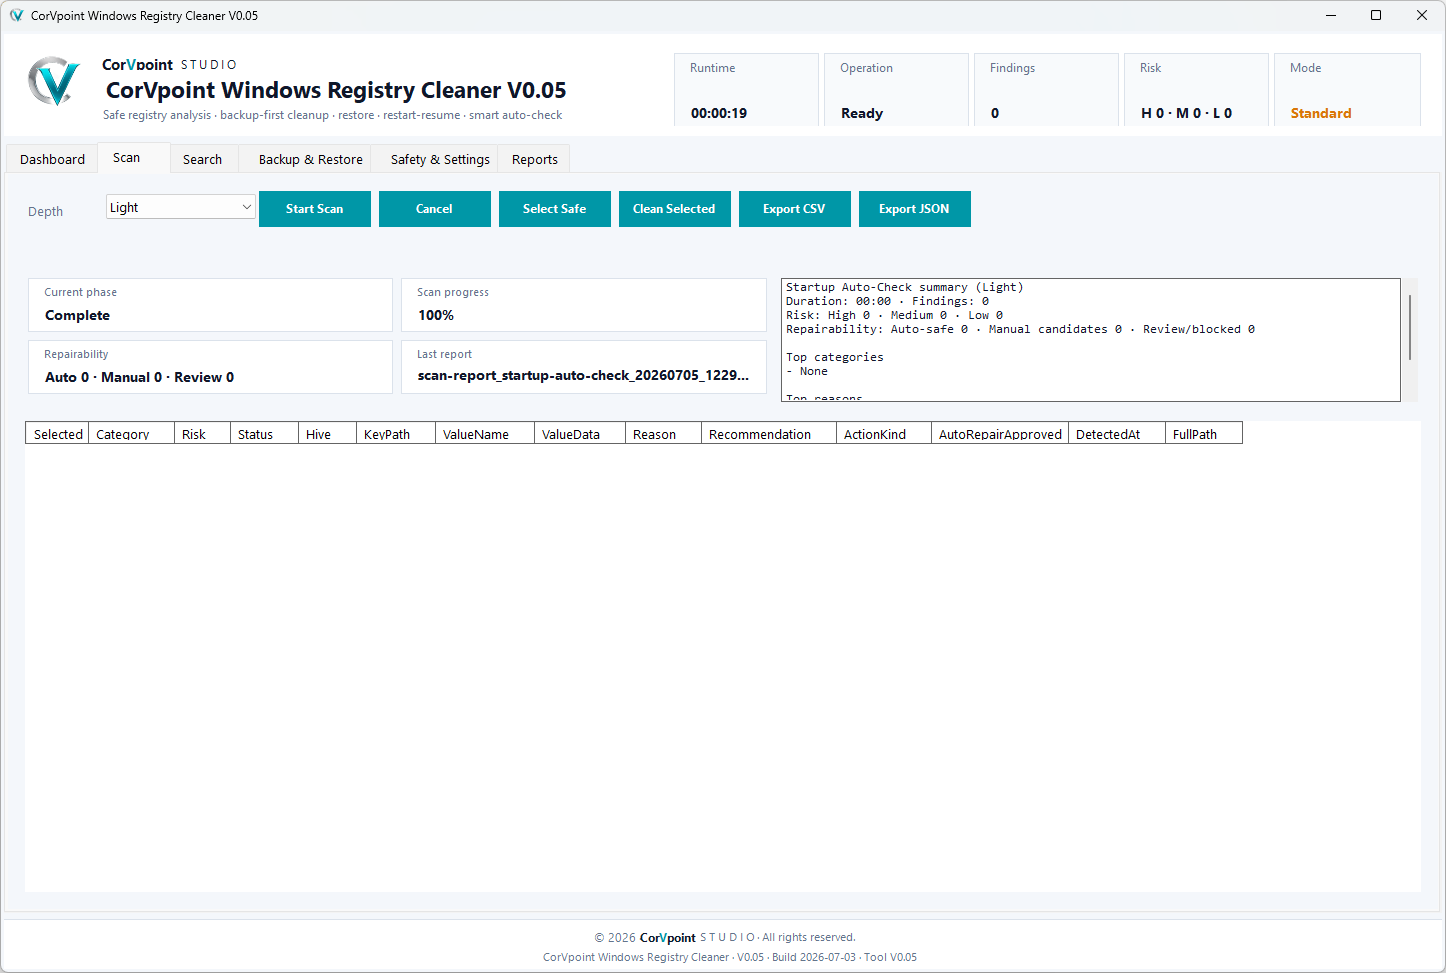Click the Status column header
This screenshot has width=1446, height=973.
(x=264, y=433)
